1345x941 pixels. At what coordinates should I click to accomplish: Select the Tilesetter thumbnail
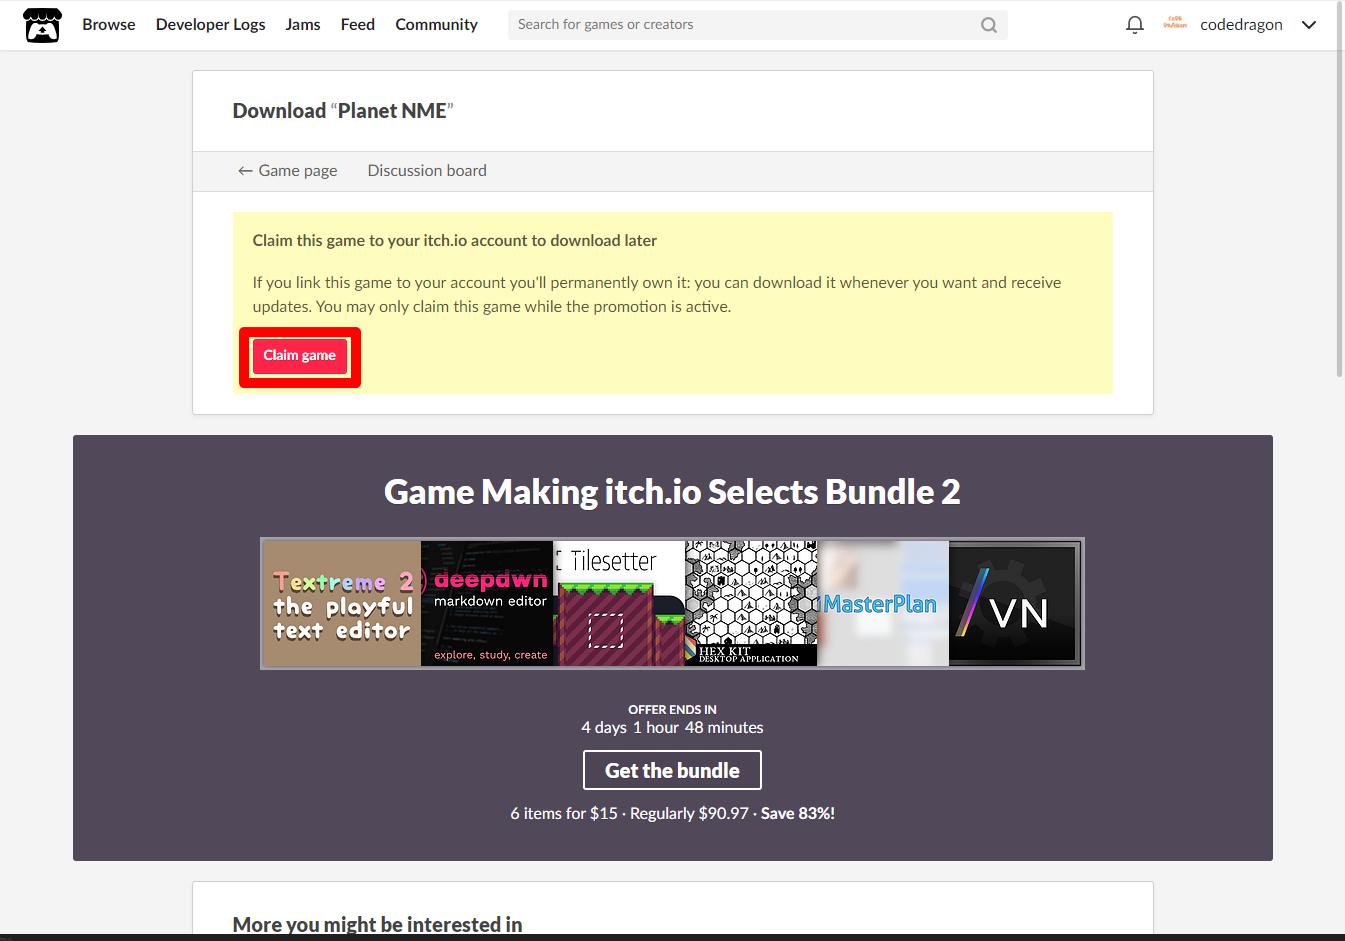point(619,604)
